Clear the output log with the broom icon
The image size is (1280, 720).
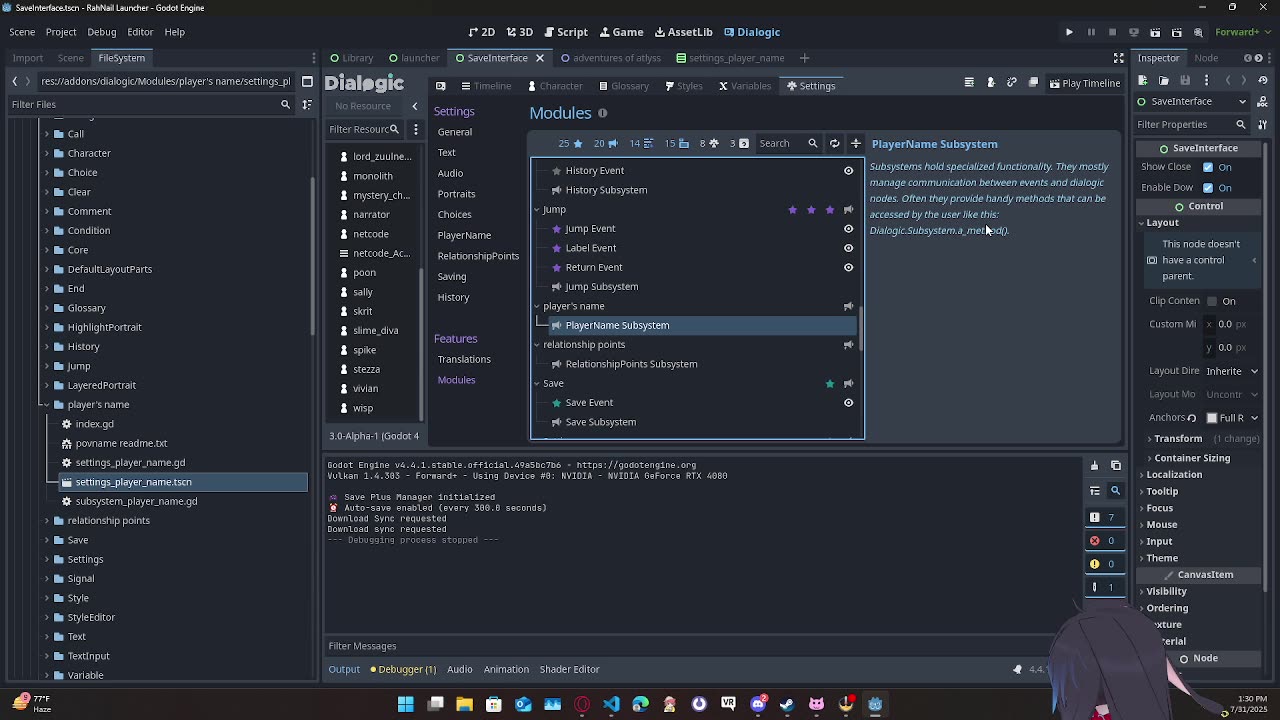point(1094,465)
